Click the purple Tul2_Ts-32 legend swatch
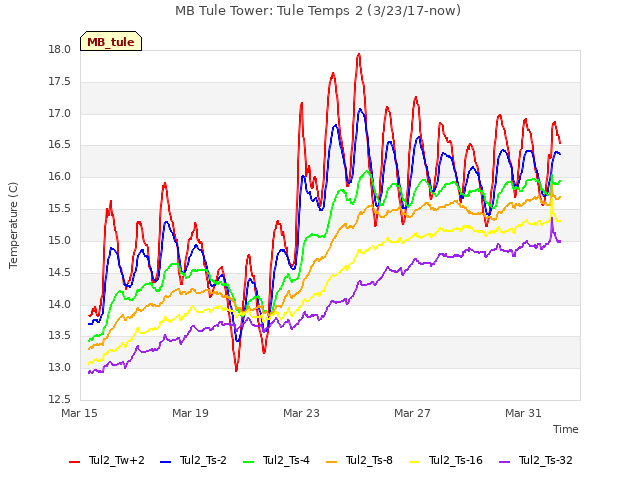 pyautogui.click(x=504, y=462)
